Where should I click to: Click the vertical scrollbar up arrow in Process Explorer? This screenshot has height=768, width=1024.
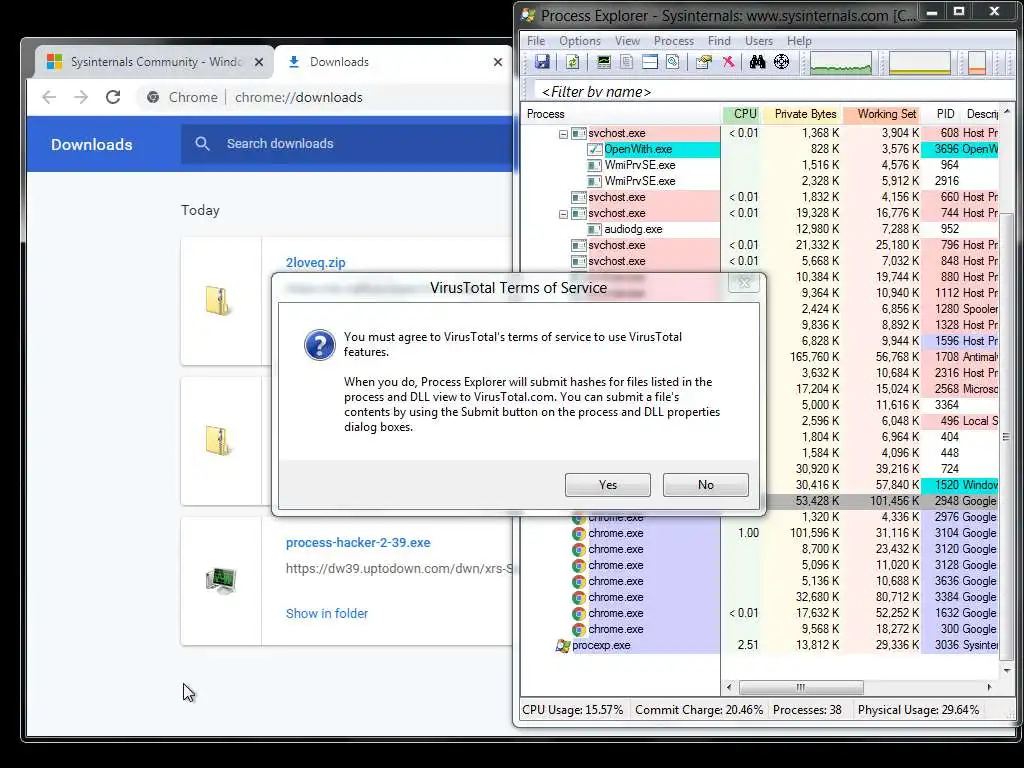tap(1006, 112)
